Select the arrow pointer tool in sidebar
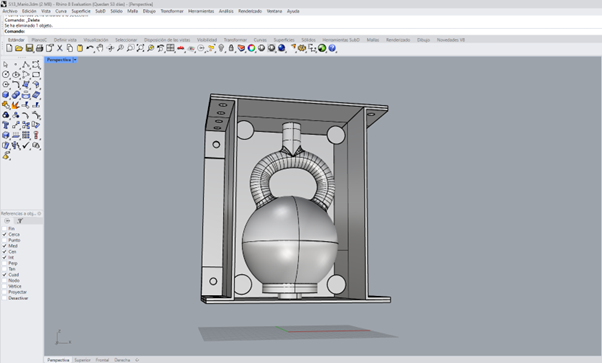The width and height of the screenshot is (602, 363). (x=5, y=64)
